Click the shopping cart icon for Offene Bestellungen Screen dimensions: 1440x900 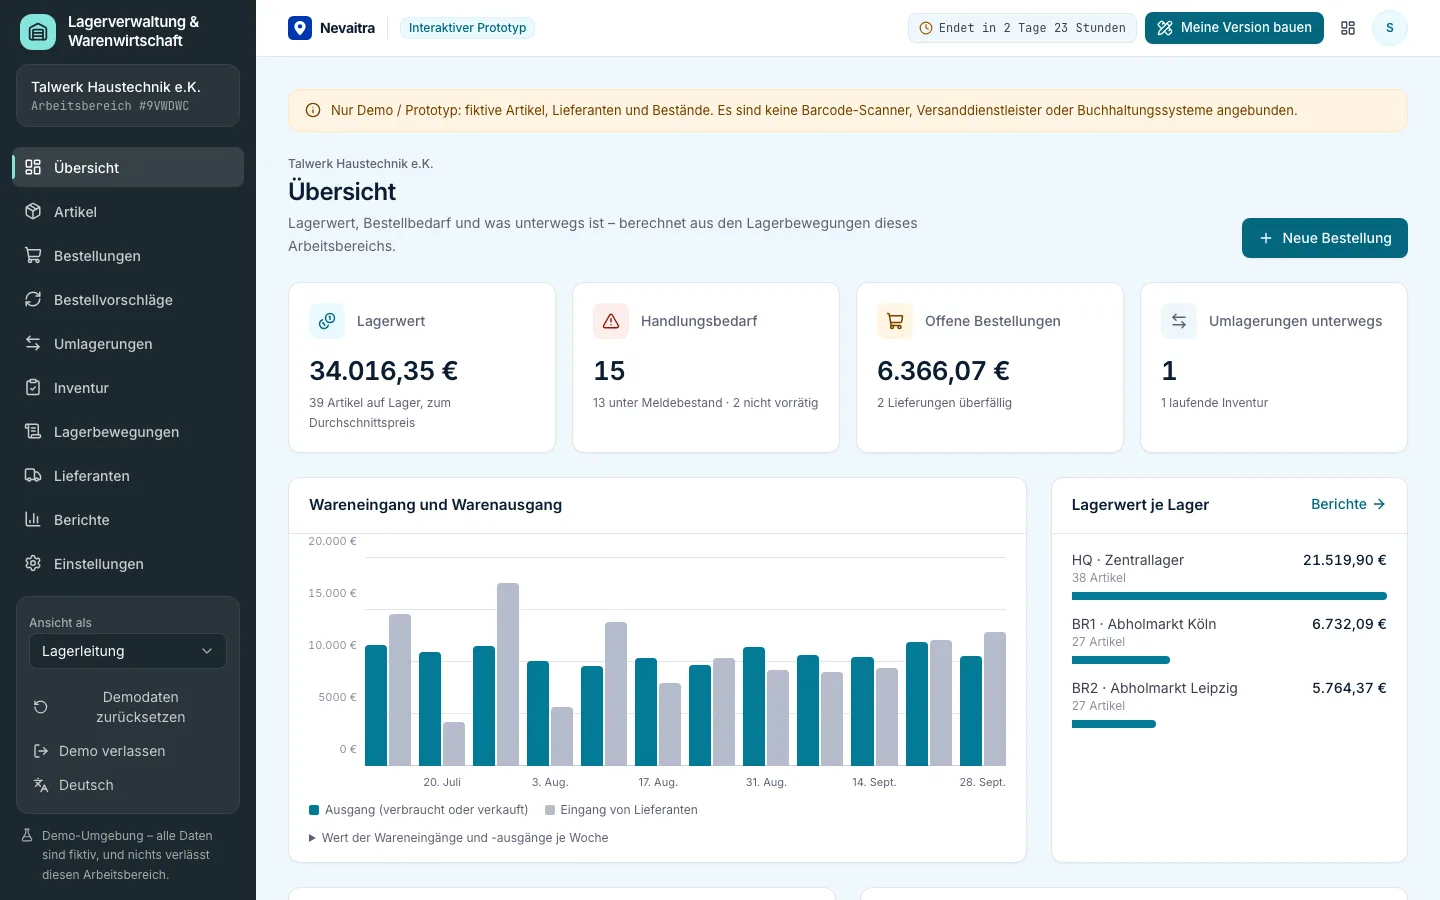pos(895,321)
